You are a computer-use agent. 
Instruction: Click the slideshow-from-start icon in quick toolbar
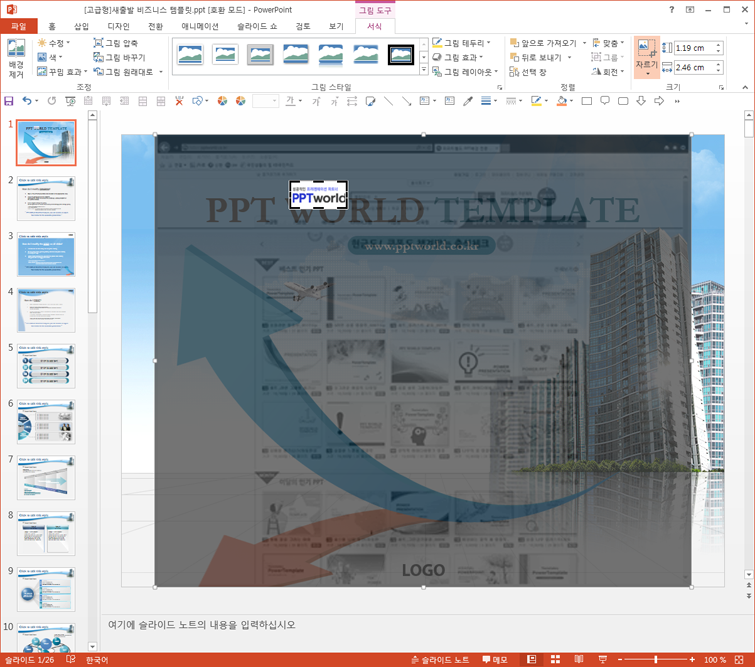[x=70, y=101]
